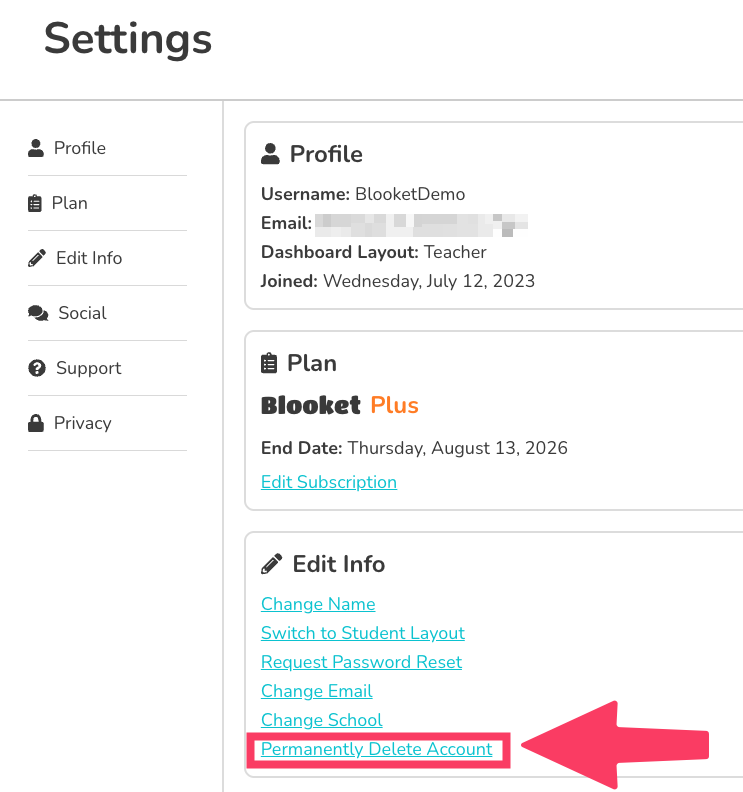The width and height of the screenshot is (743, 792).
Task: Click the pencil icon in Edit Info header
Action: click(x=271, y=564)
